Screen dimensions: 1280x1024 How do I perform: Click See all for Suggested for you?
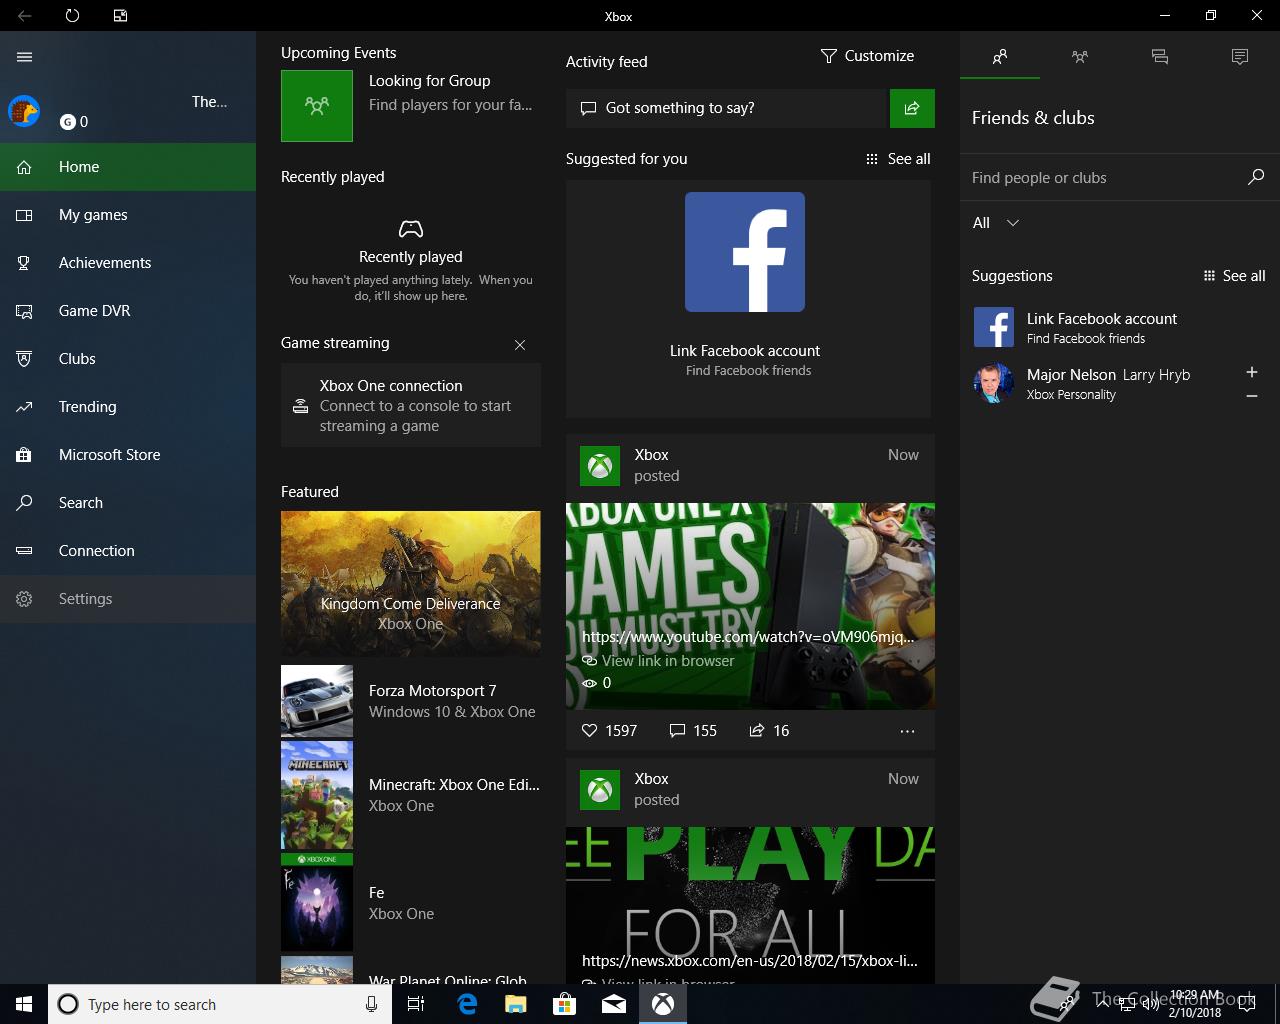click(898, 159)
